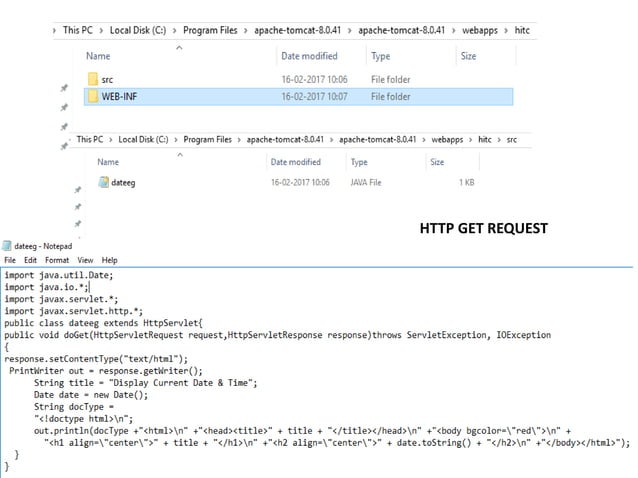The height and width of the screenshot is (478, 638).
Task: Click JAVA File type of dateeg
Action: click(x=366, y=182)
